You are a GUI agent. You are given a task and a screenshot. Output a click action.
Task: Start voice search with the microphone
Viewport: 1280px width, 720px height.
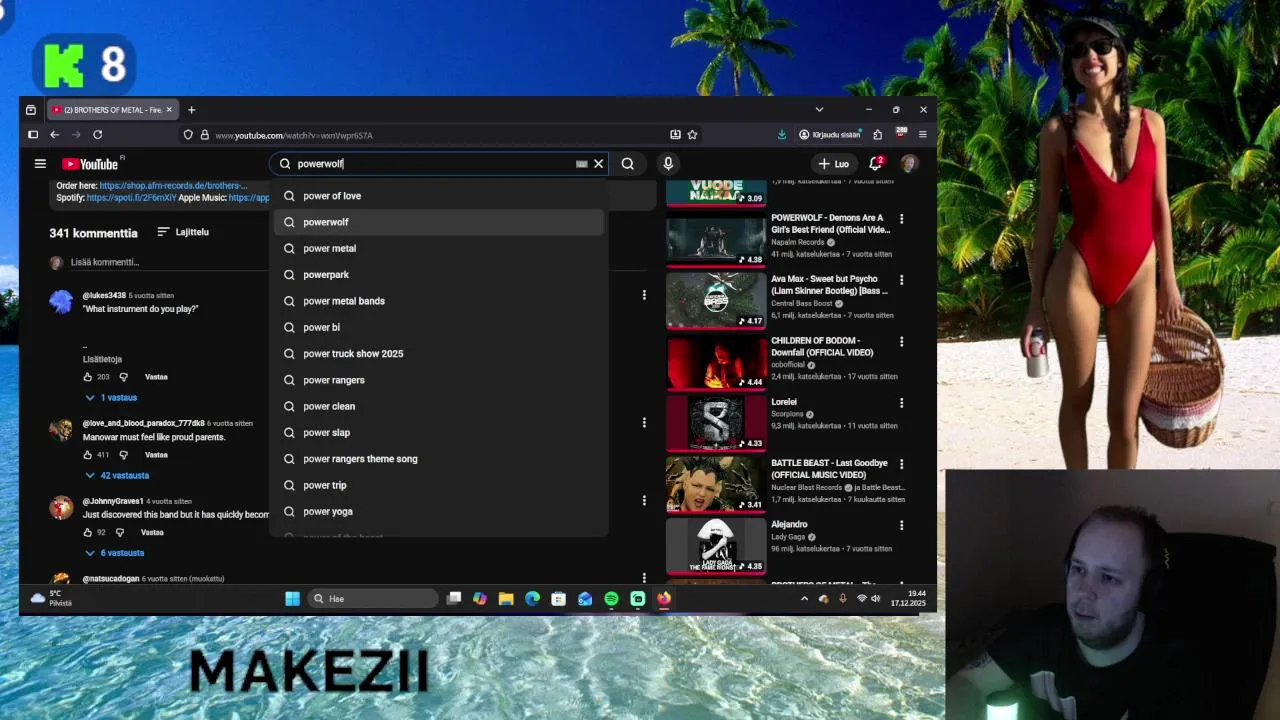(668, 164)
